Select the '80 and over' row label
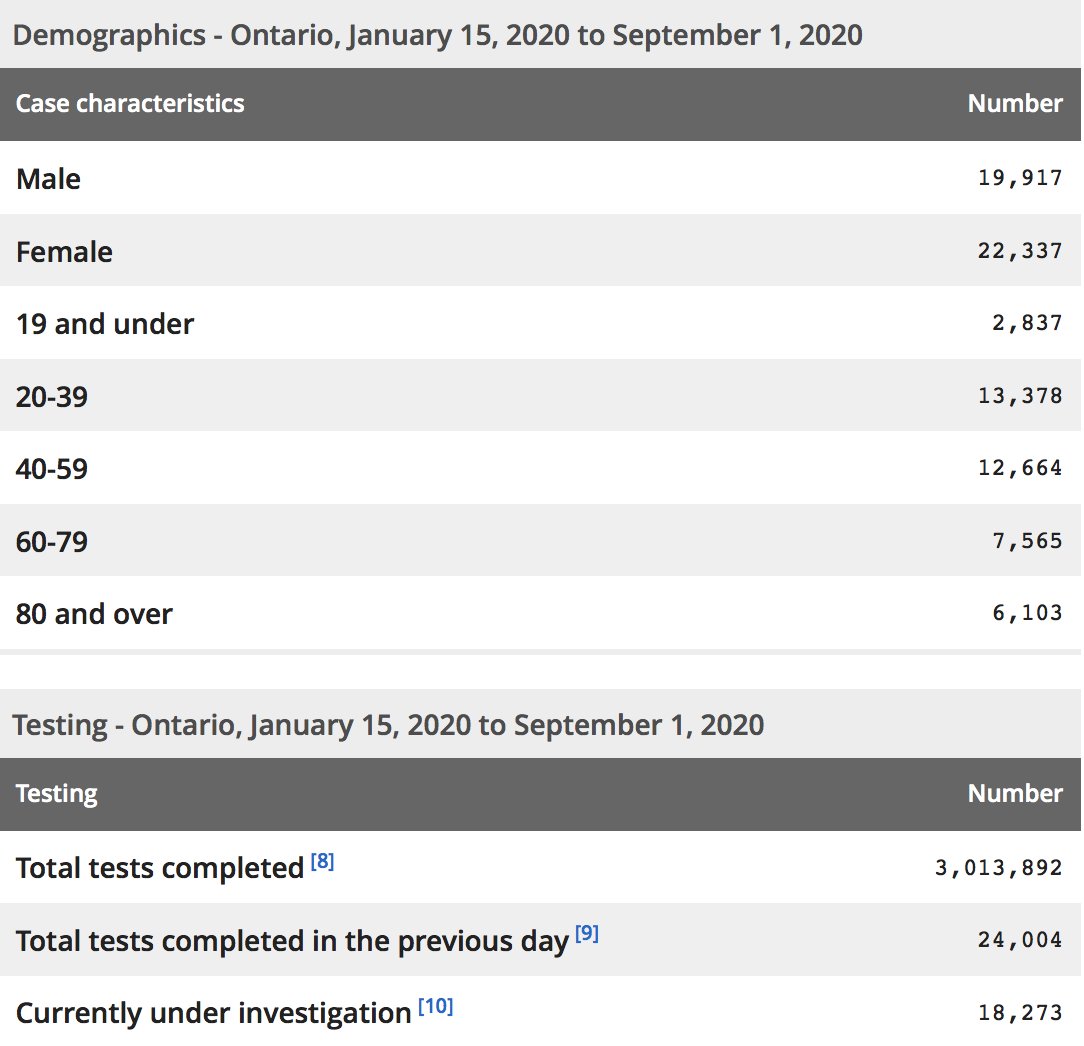 (x=94, y=614)
